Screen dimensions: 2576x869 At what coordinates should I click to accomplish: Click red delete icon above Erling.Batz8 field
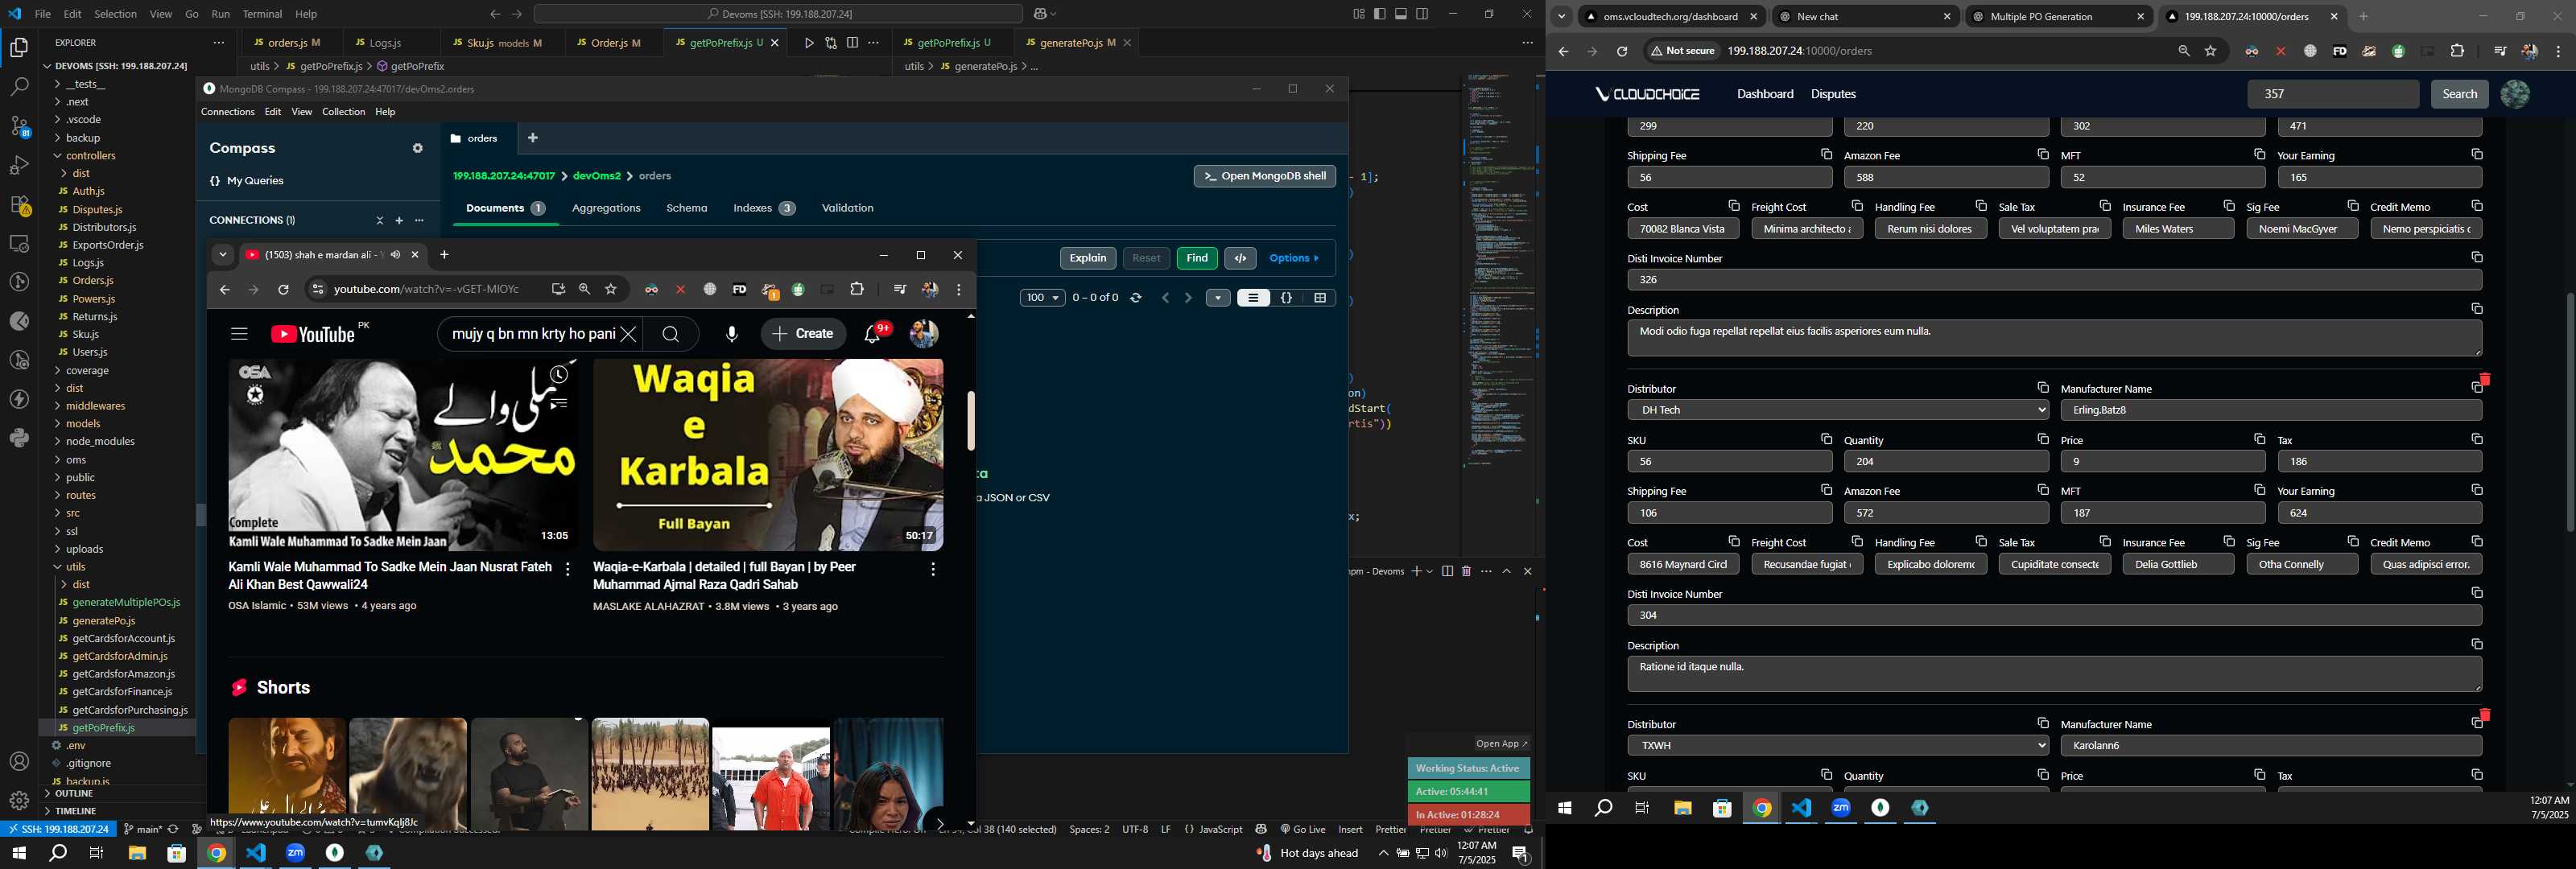click(2485, 379)
